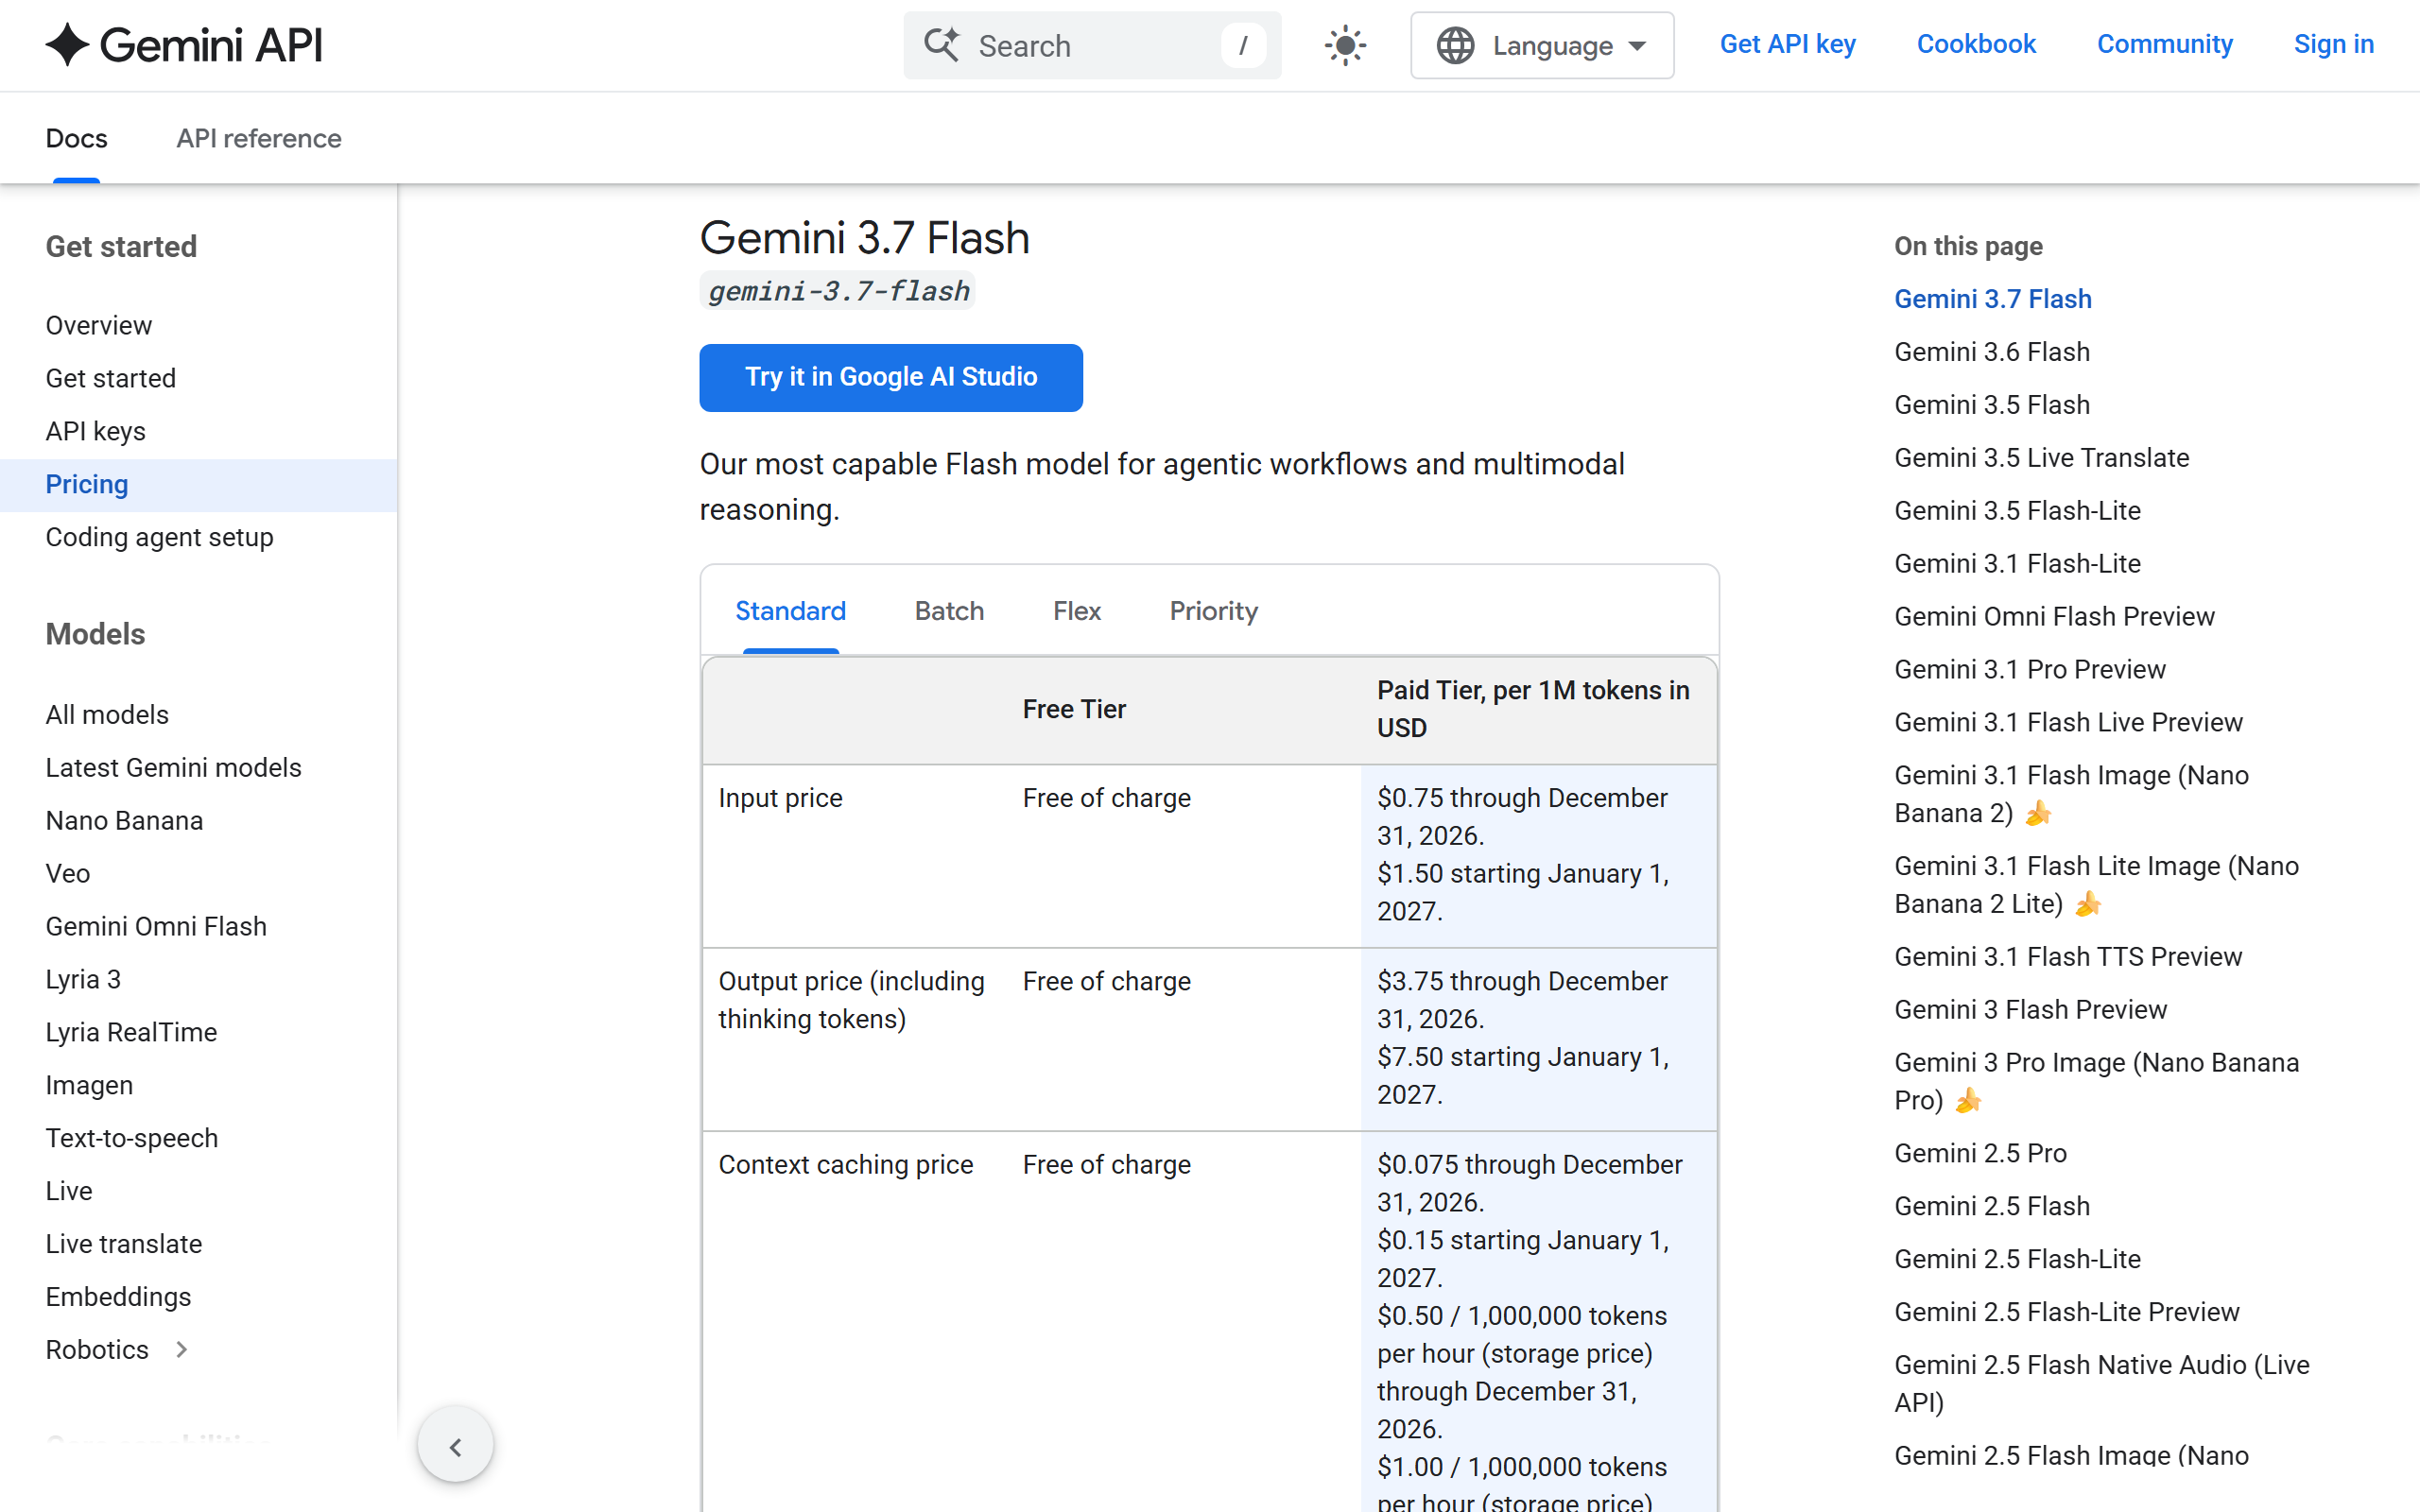
Task: Jump to Gemini 3.1 Flash Image (Nano Banana 2)
Action: [x=2071, y=794]
